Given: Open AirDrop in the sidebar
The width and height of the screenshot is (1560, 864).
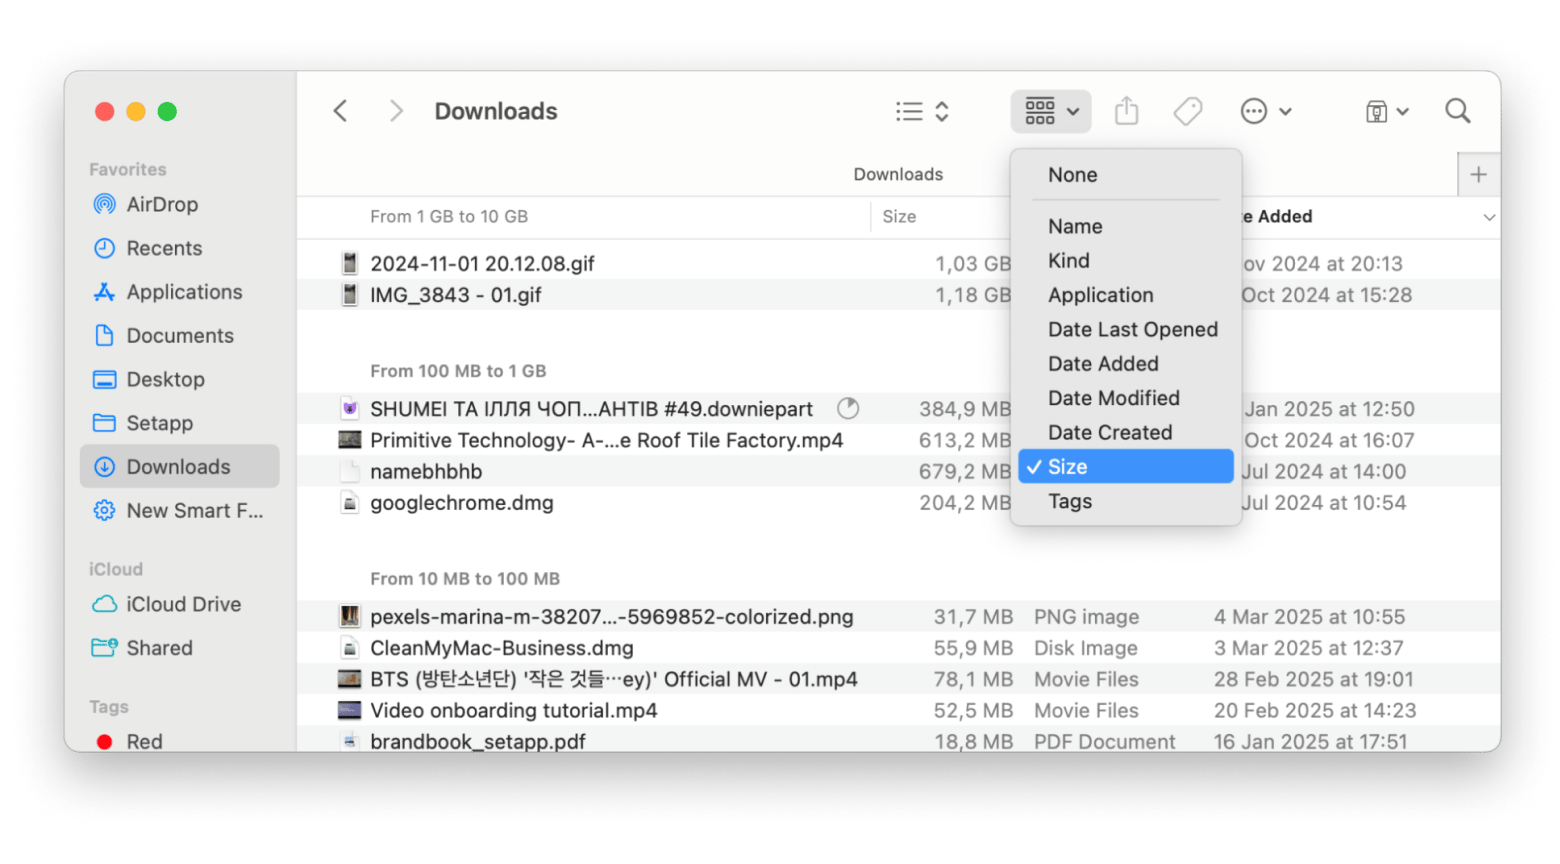Looking at the screenshot, I should (179, 204).
